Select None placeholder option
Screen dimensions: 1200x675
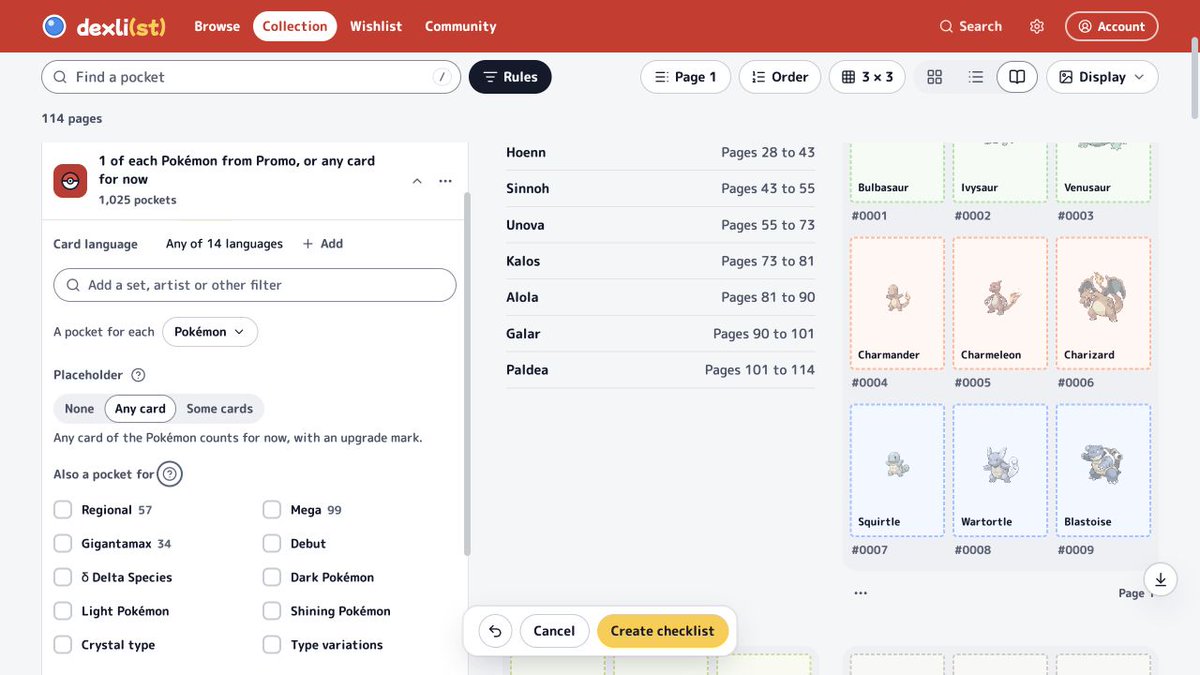79,409
